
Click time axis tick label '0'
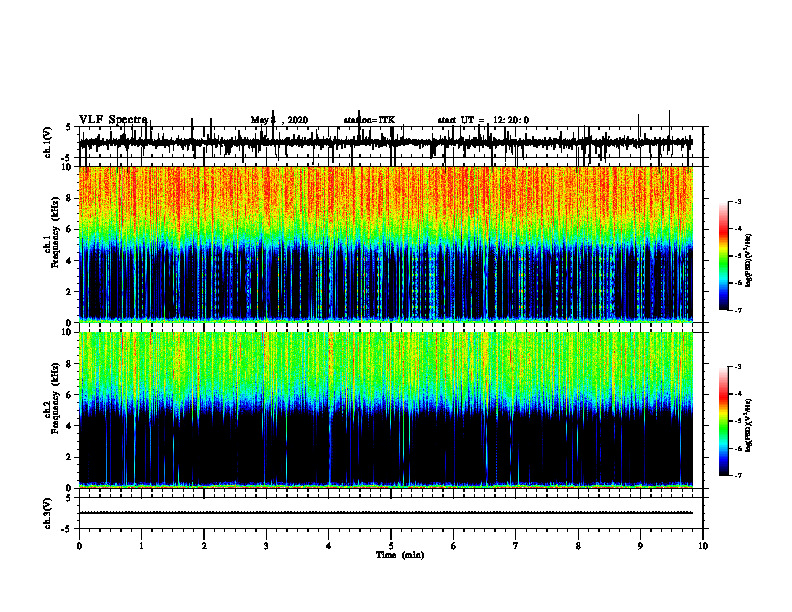(x=79, y=546)
